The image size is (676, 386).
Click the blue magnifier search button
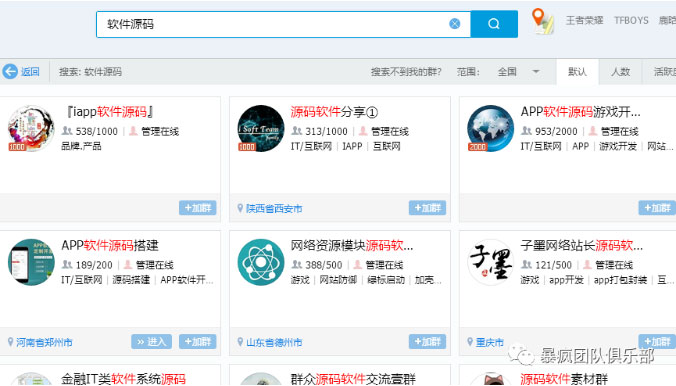point(494,24)
